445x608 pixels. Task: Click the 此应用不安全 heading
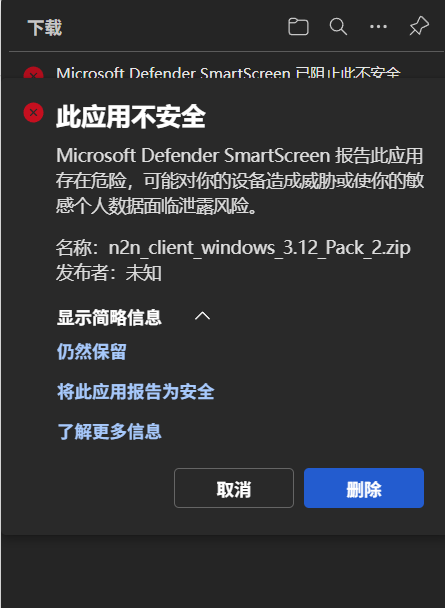[131, 116]
